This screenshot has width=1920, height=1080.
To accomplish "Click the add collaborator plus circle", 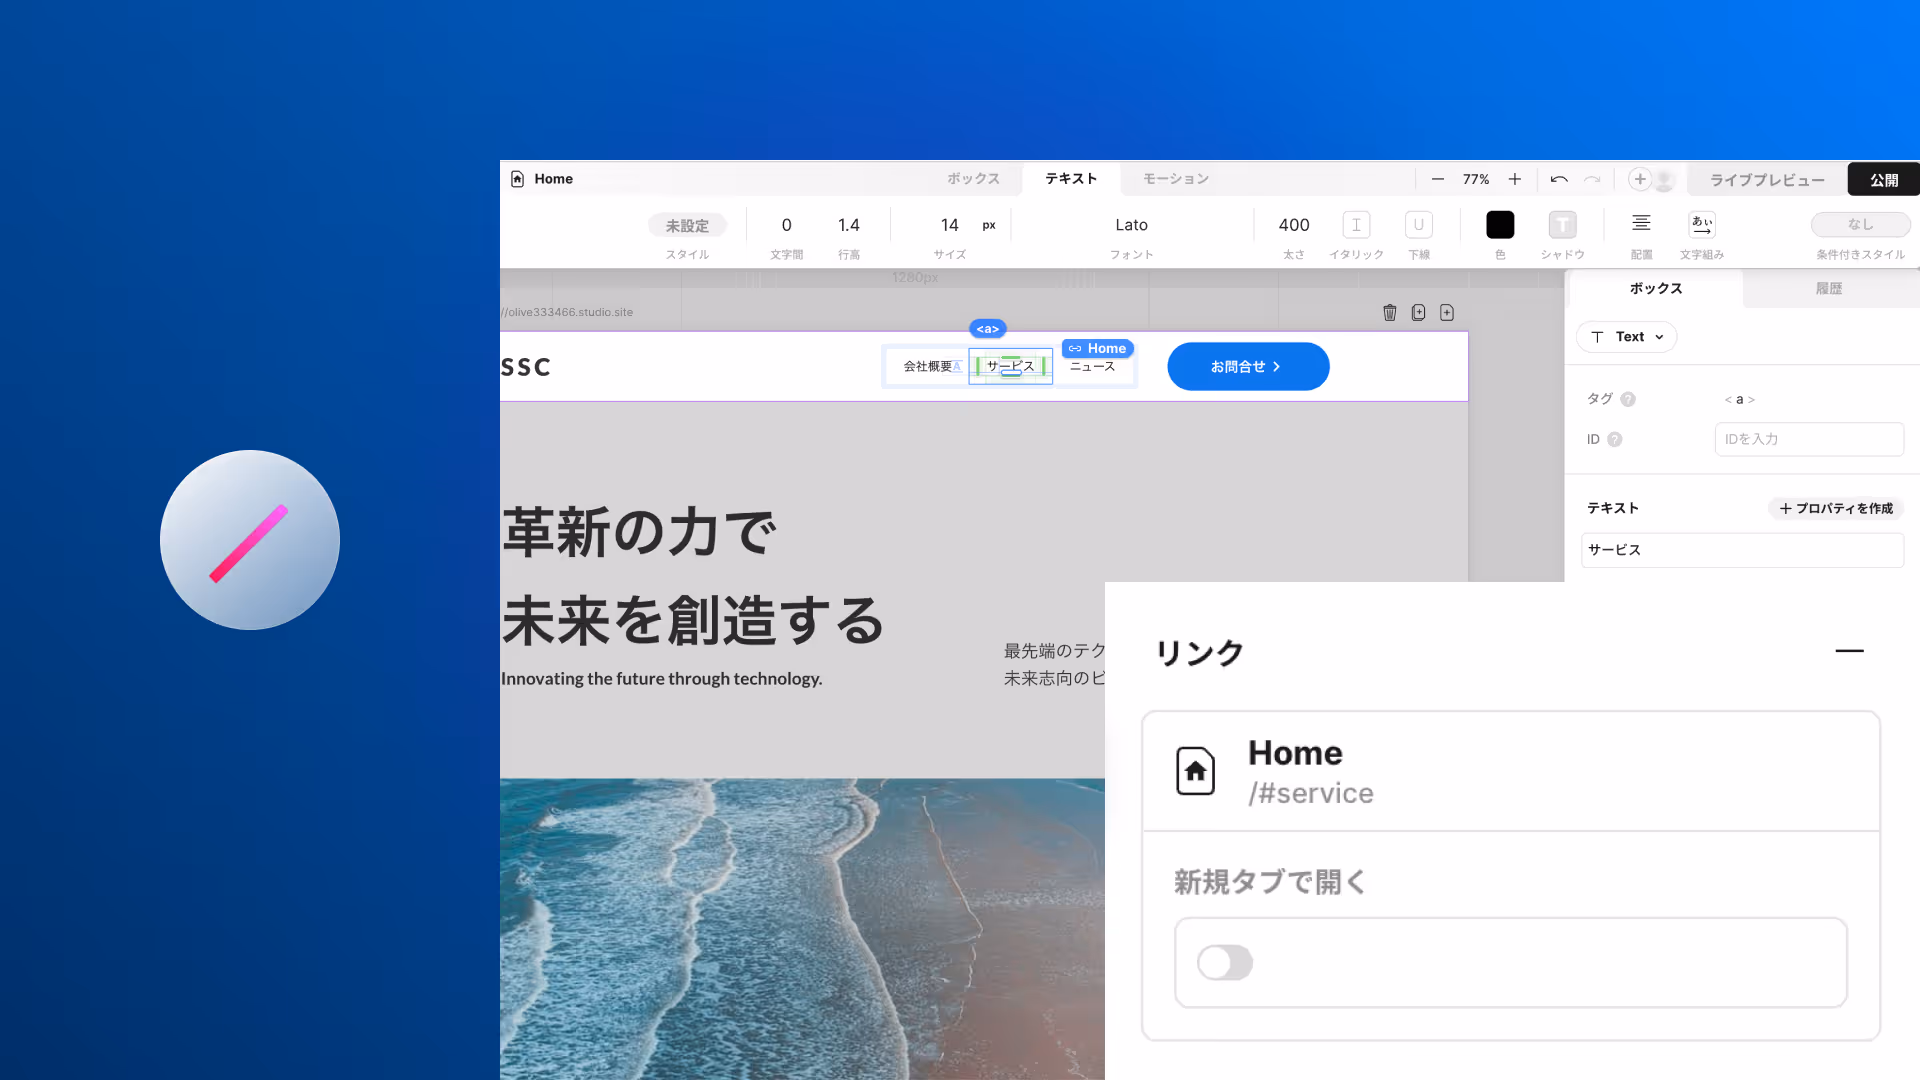I will pyautogui.click(x=1639, y=179).
